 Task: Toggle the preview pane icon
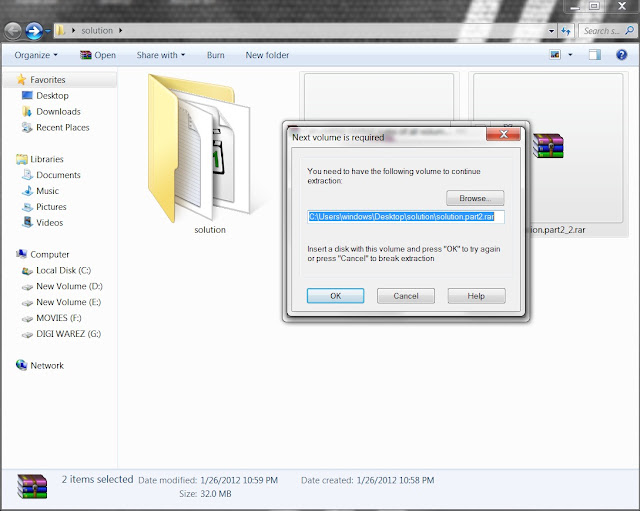pos(595,55)
